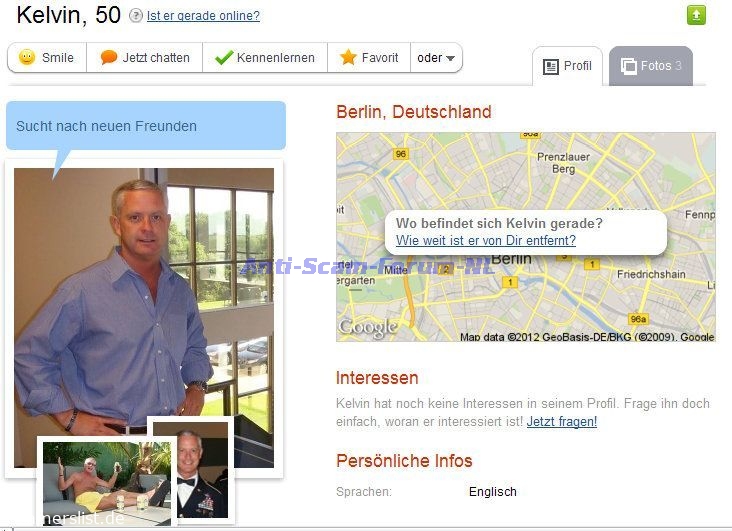Click the green checkmark Kennenlernen icon
The height and width of the screenshot is (531, 732).
click(x=224, y=57)
